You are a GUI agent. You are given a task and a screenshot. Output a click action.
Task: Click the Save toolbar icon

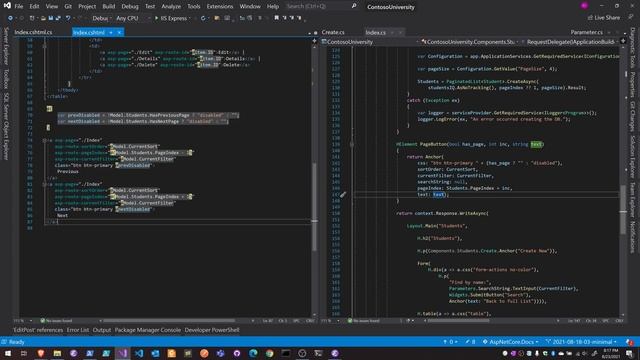(x=51, y=18)
